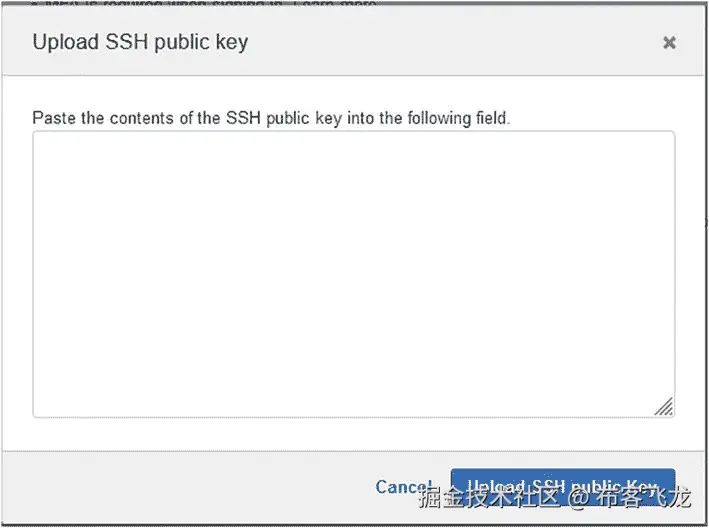Image resolution: width=709 pixels, height=528 pixels.
Task: Click the "Upload SSH public key" dialog title
Action: [x=140, y=42]
